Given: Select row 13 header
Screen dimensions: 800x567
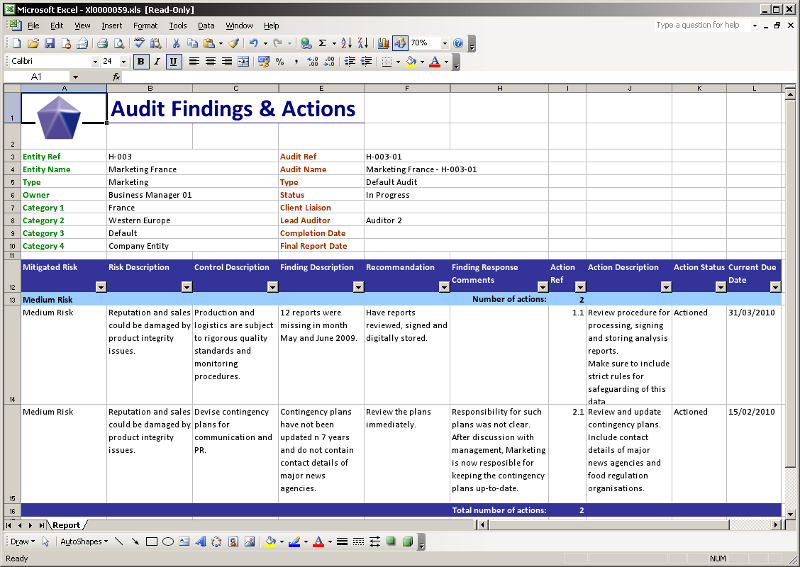Looking at the screenshot, I should coord(12,300).
